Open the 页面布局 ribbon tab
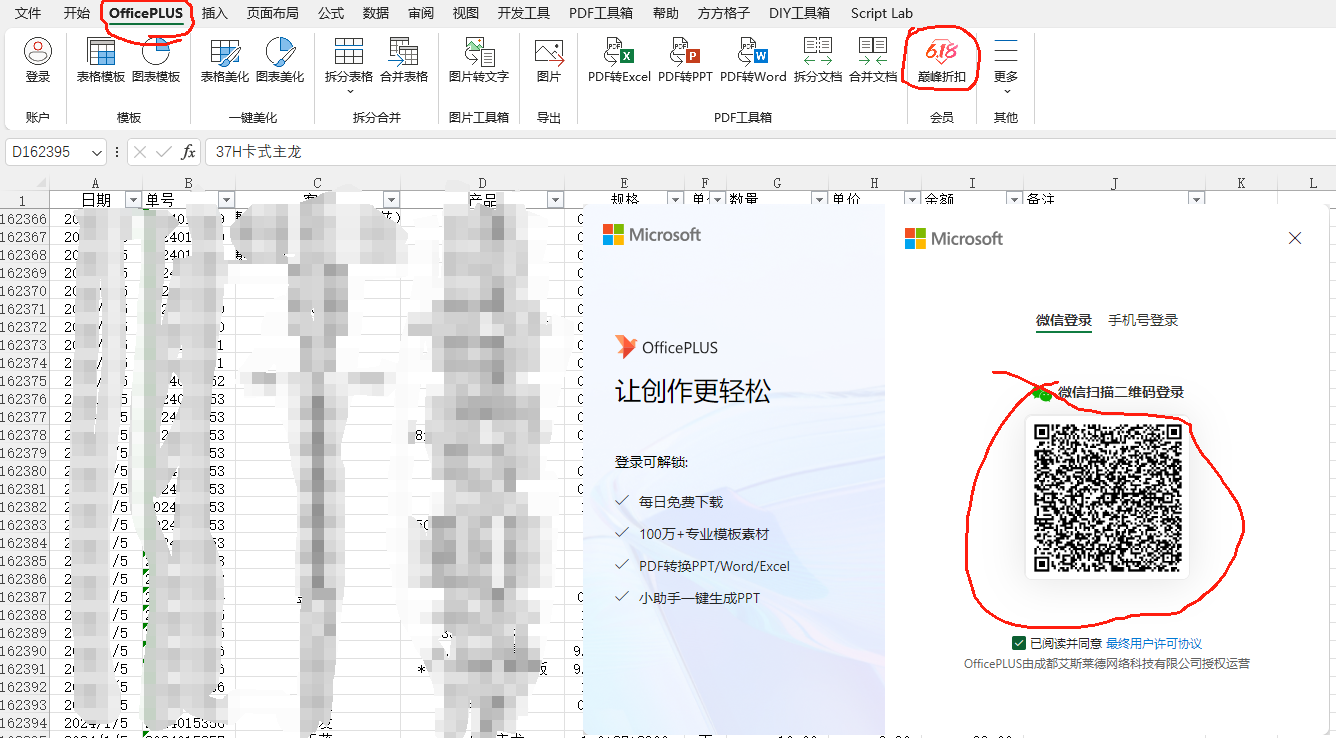Viewport: 1336px width, 738px height. (272, 13)
